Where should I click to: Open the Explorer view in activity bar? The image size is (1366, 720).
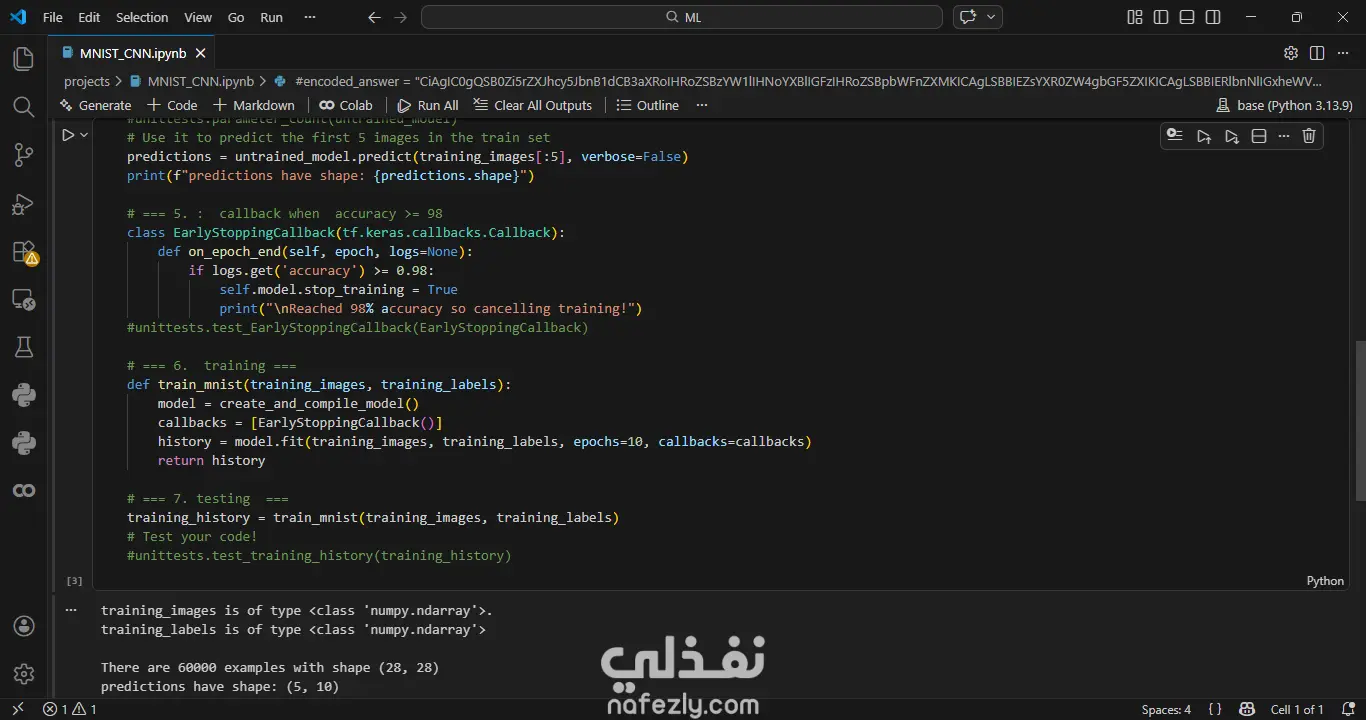tap(24, 59)
